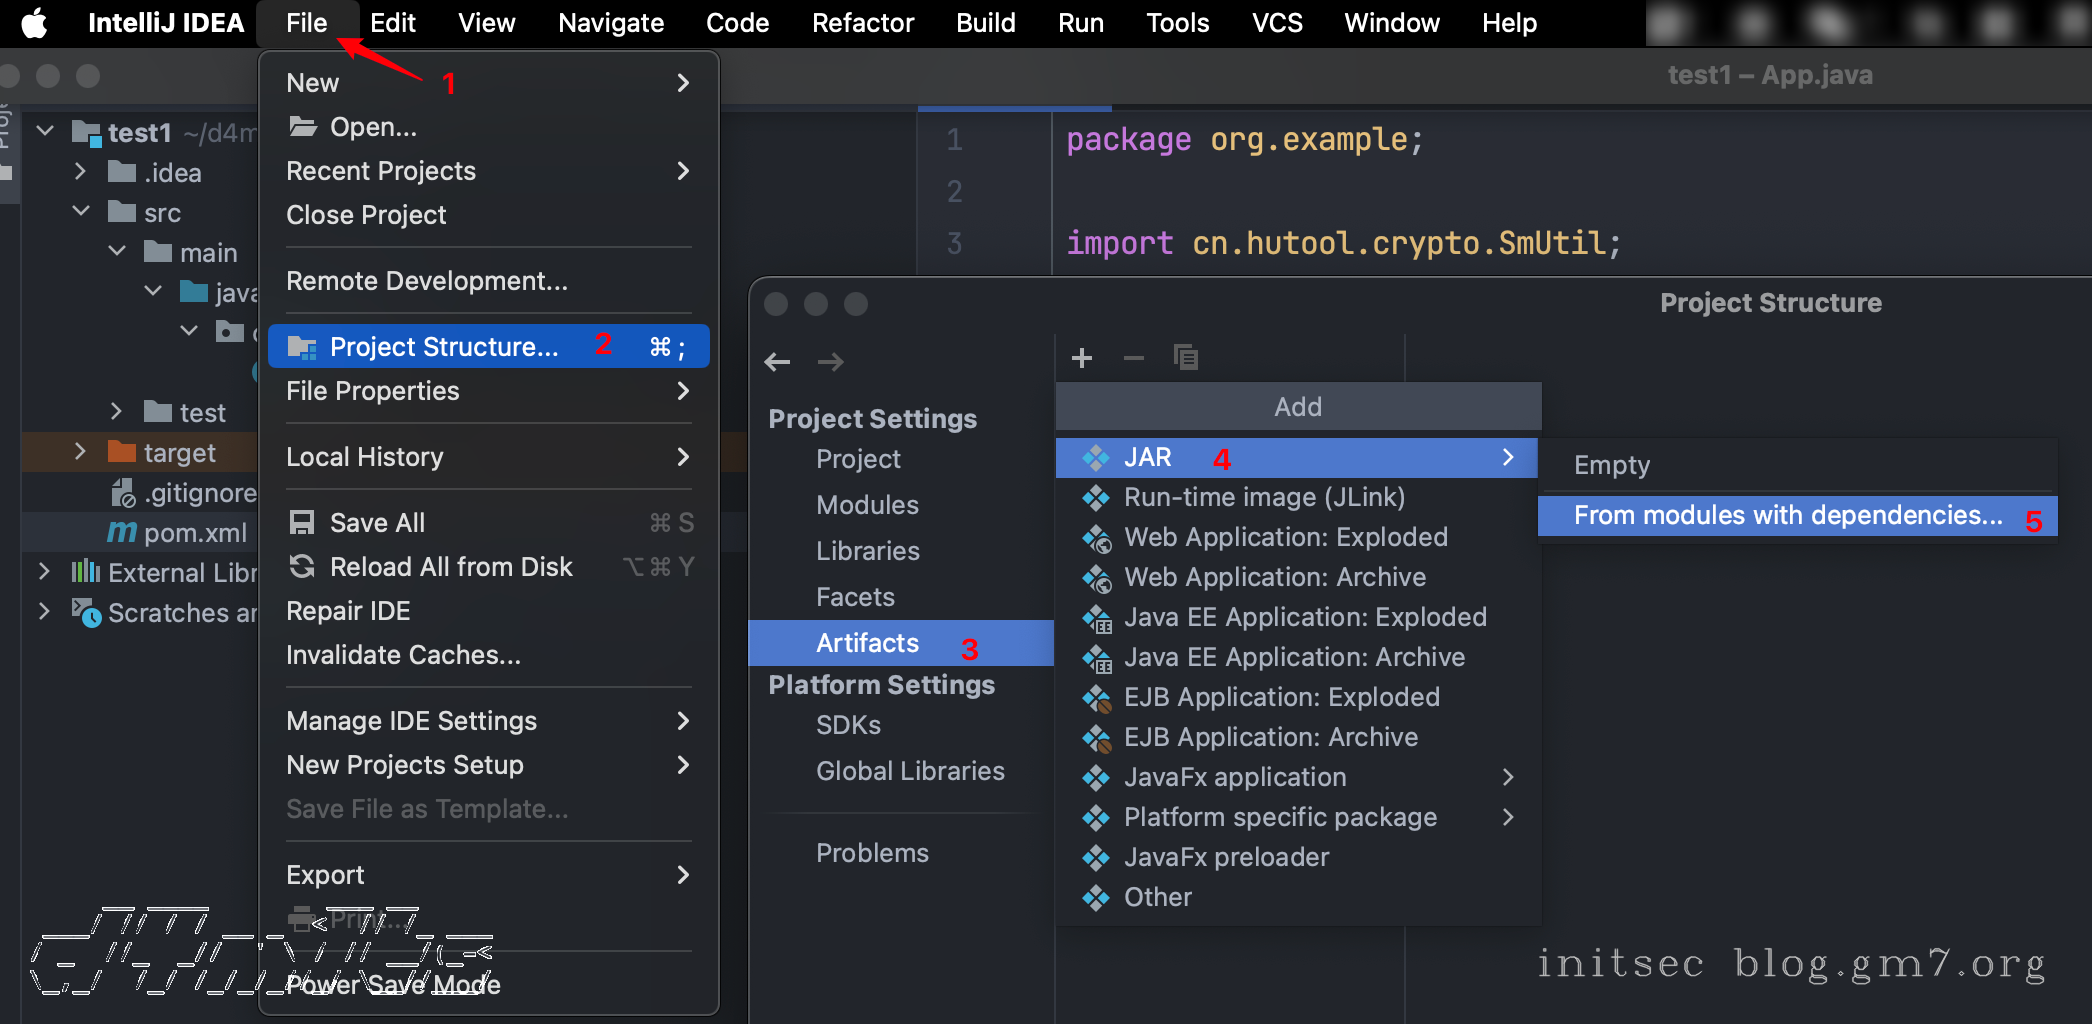Click the minus remove artifact icon

click(1133, 358)
